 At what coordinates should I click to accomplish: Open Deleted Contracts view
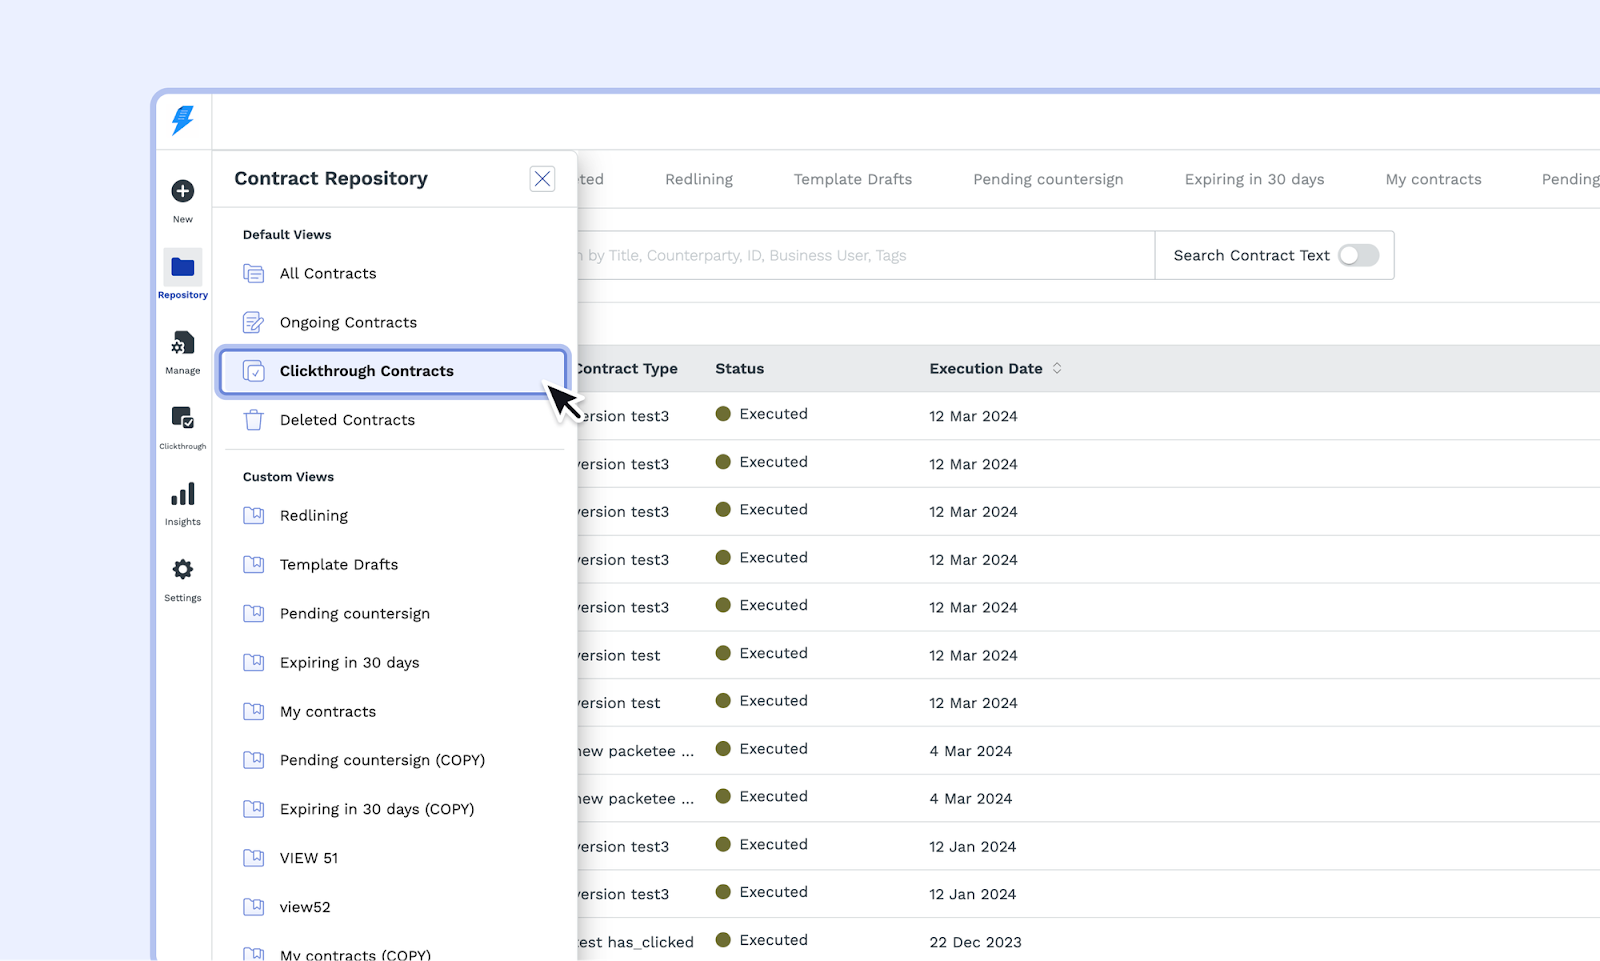tap(347, 420)
